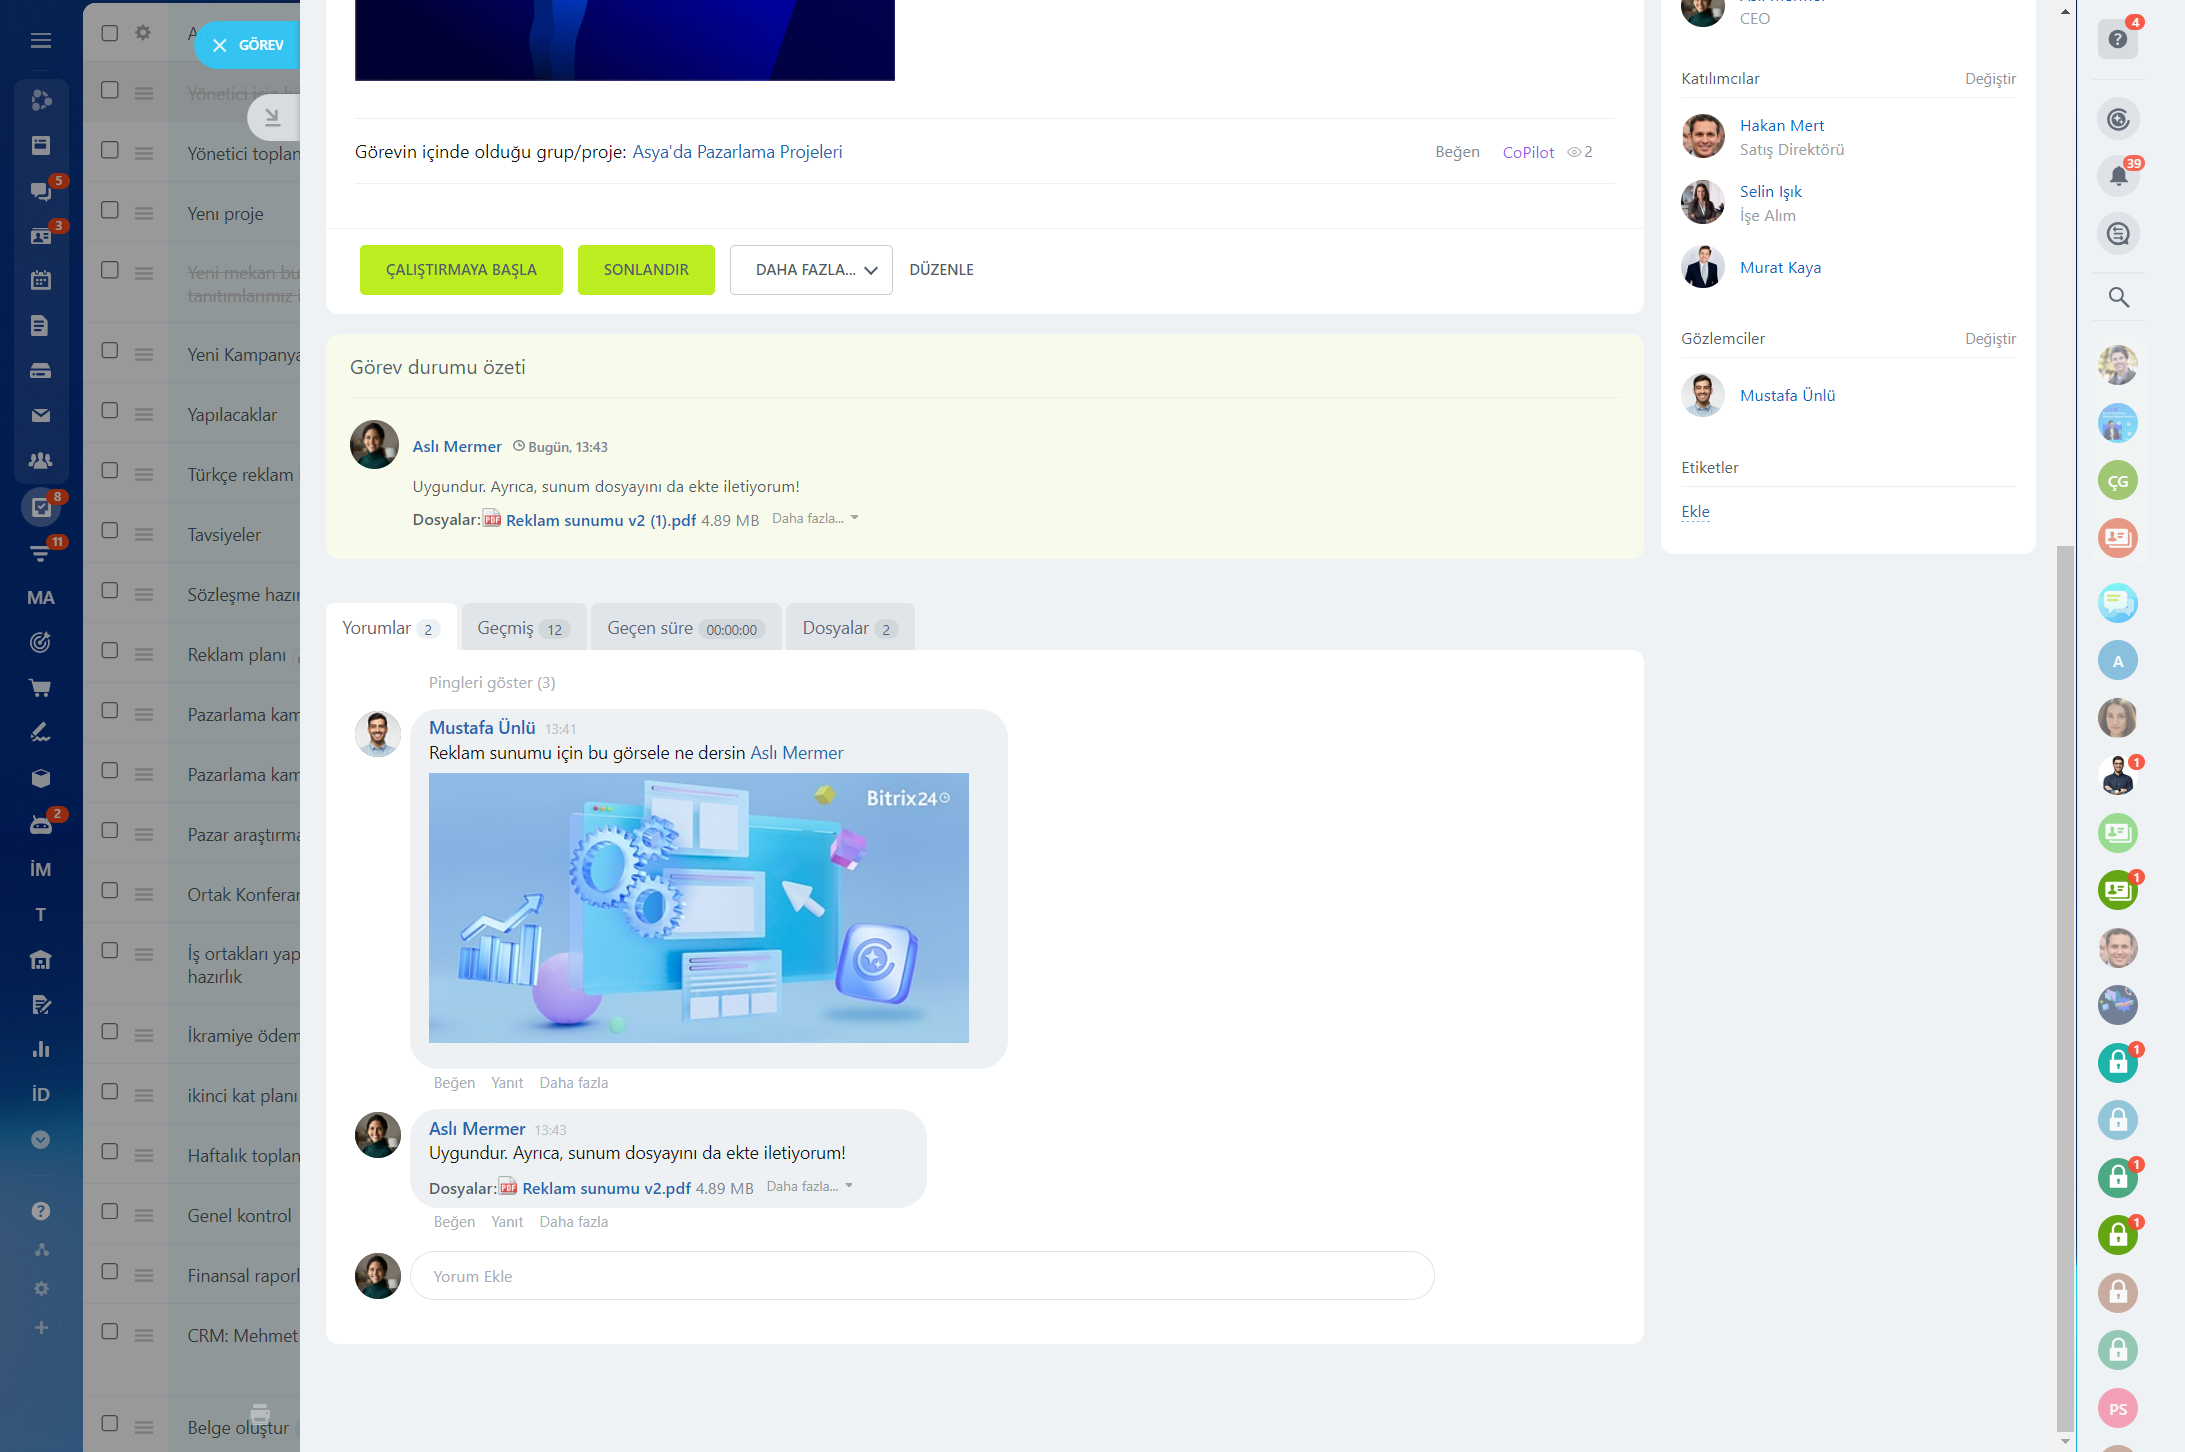Open the mail icon in left sidebar
The width and height of the screenshot is (2185, 1452).
(x=40, y=415)
